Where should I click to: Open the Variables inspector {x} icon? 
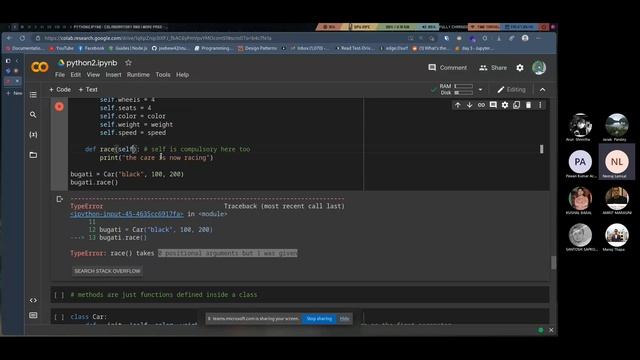click(33, 134)
